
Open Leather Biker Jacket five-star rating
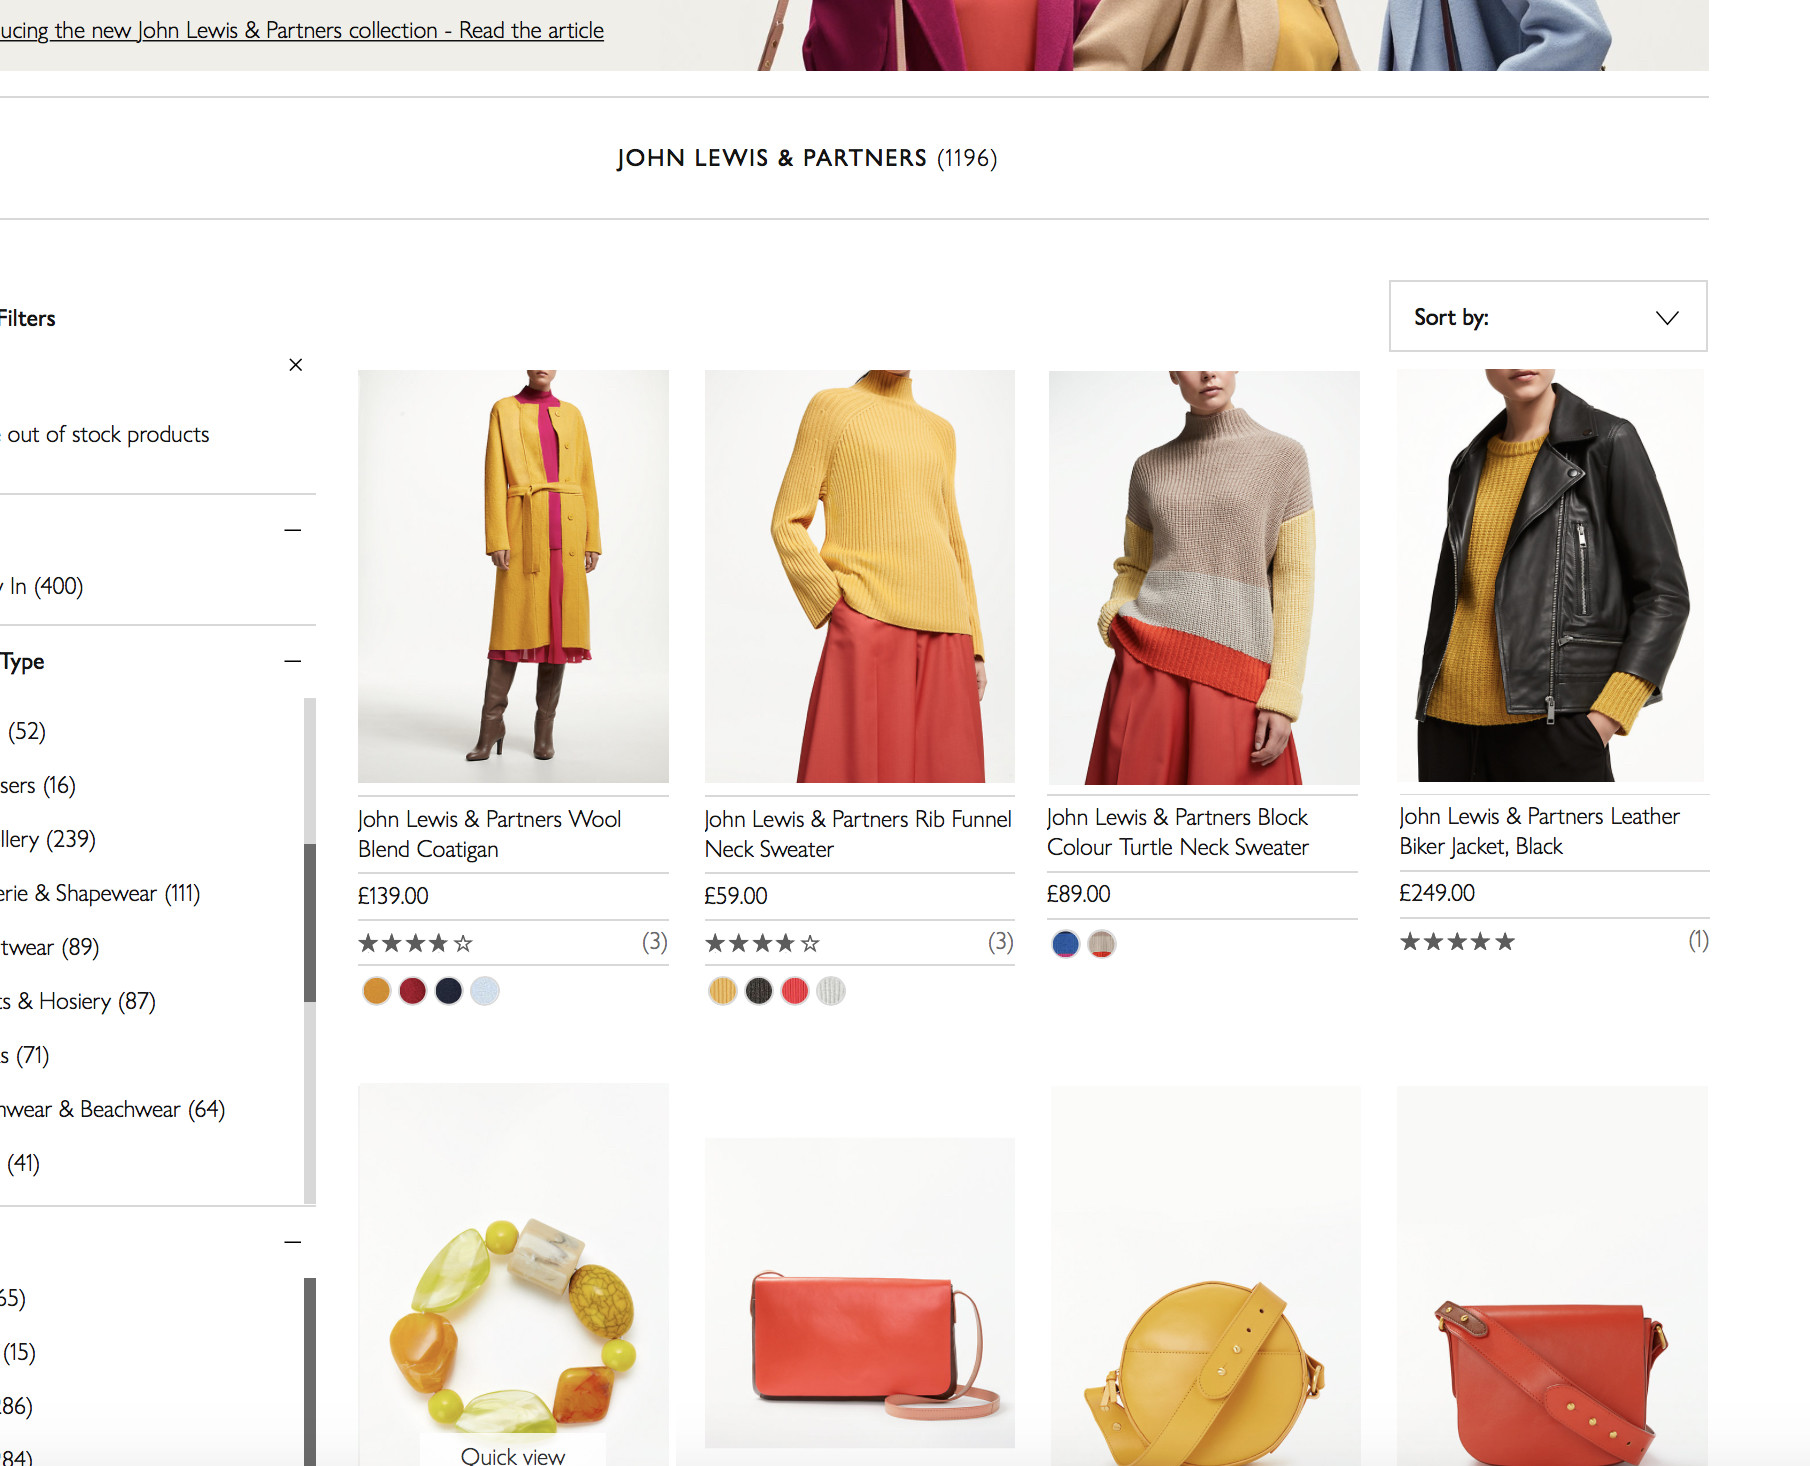[x=1457, y=941]
